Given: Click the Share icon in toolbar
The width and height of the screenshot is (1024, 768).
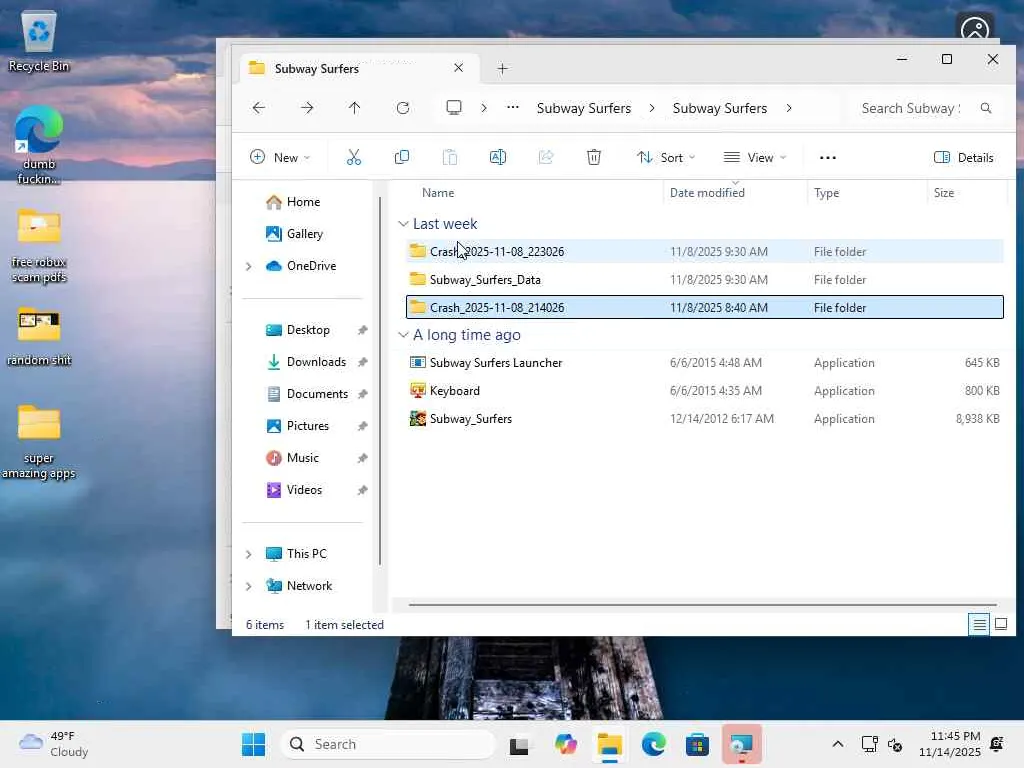Looking at the screenshot, I should [x=546, y=157].
